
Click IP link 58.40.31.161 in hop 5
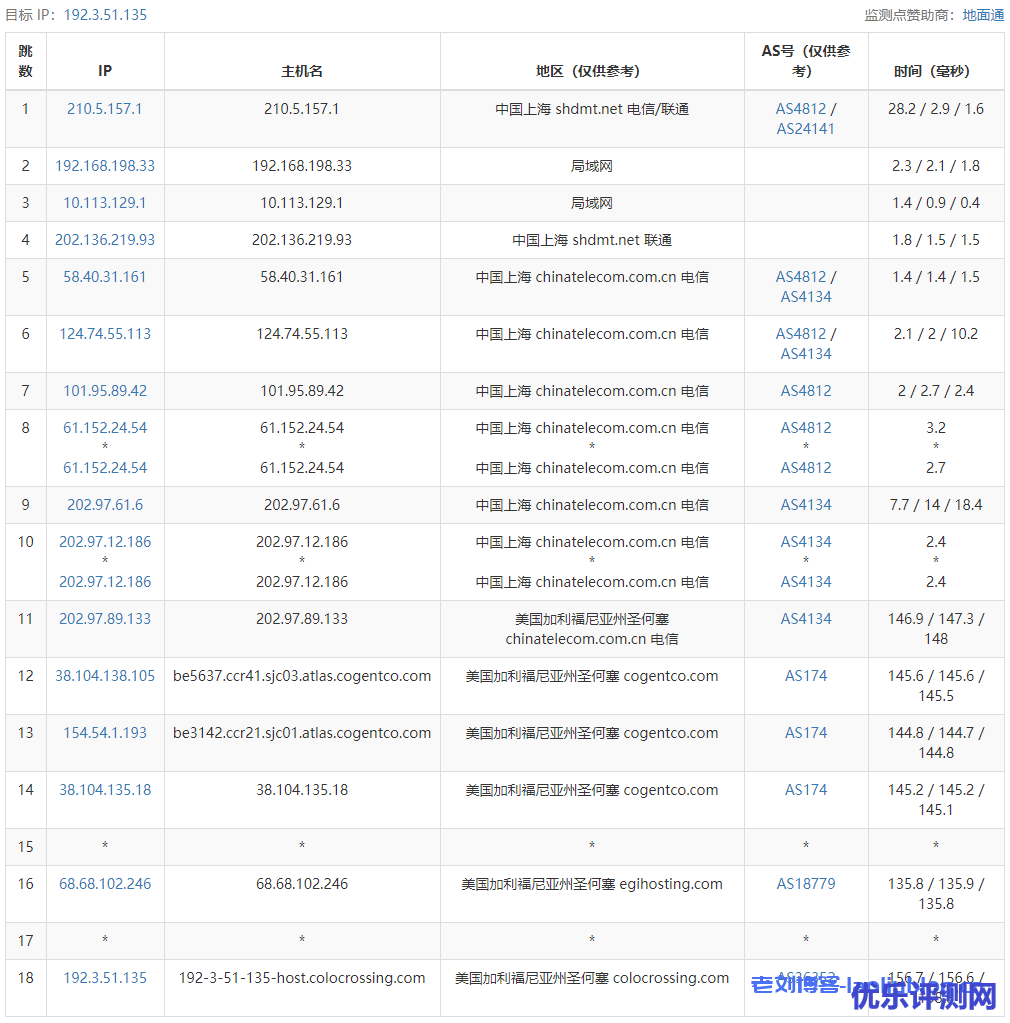coord(105,277)
